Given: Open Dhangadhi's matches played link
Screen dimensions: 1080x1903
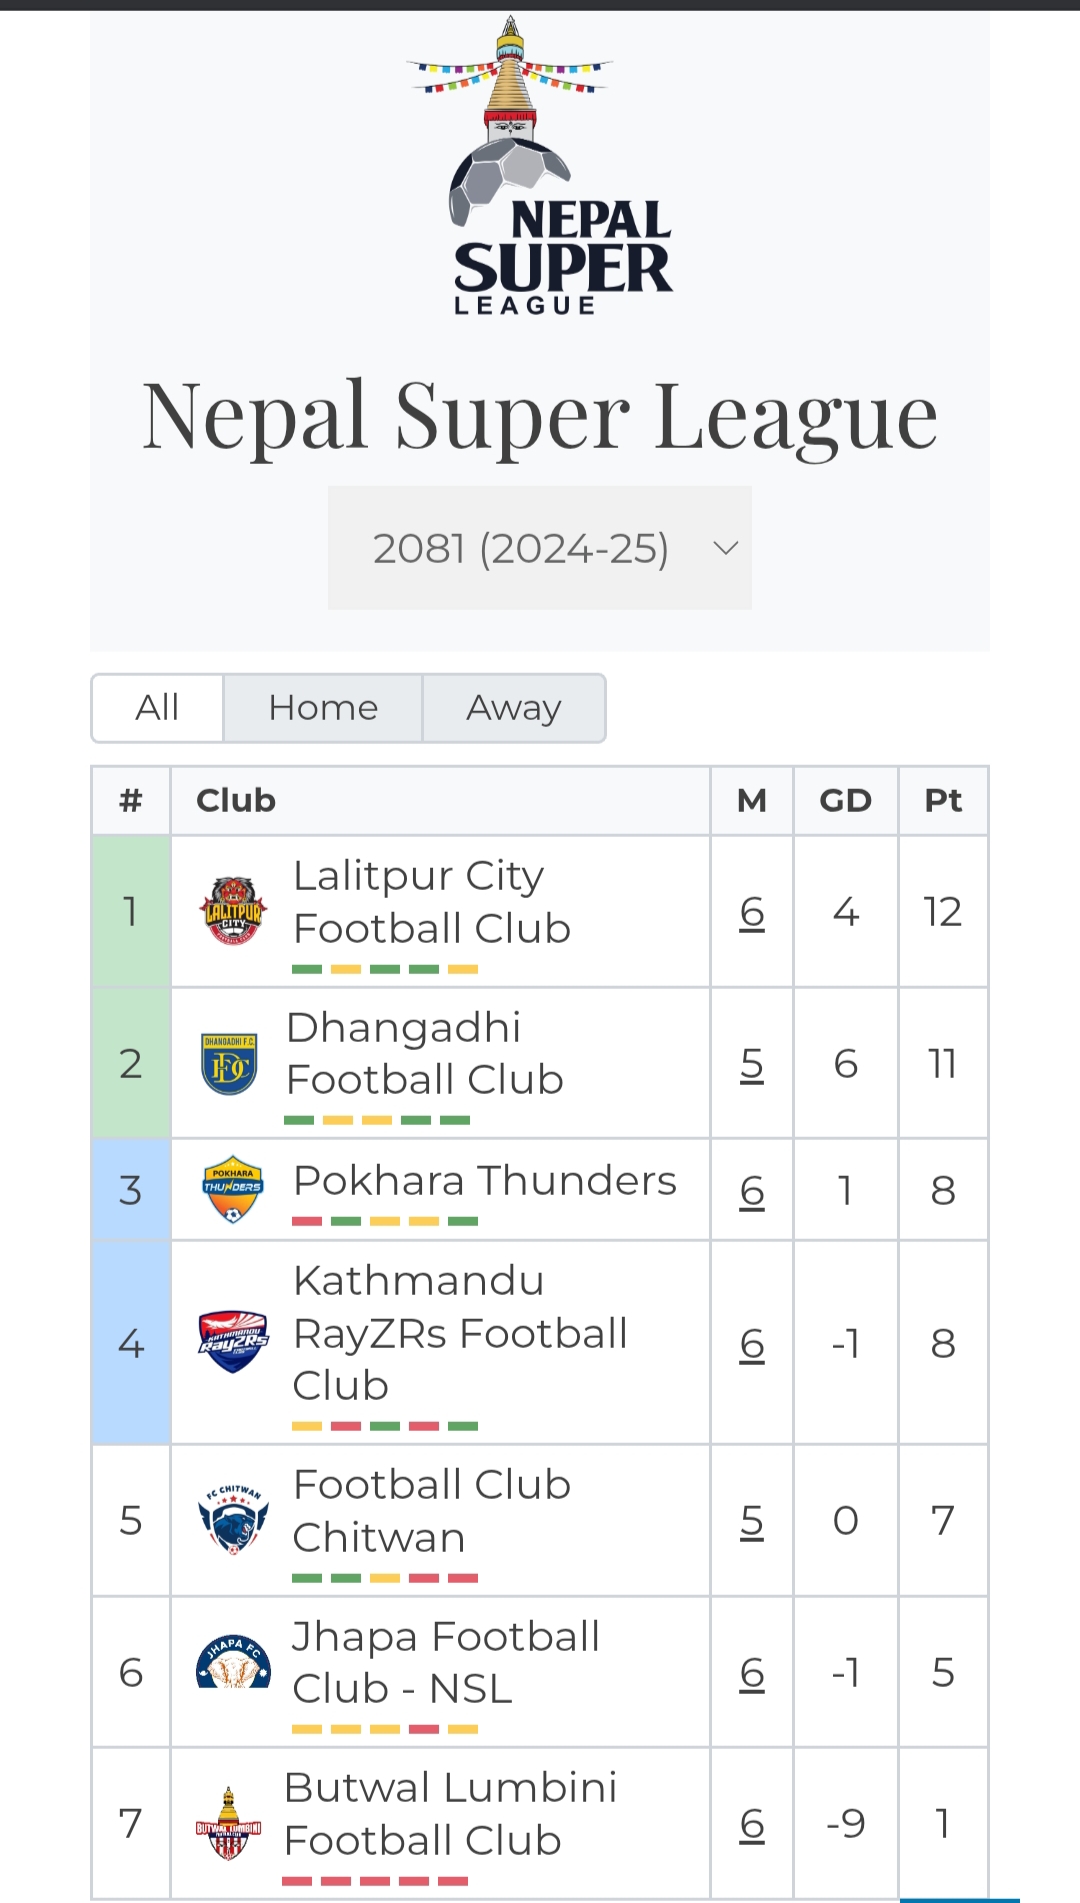Looking at the screenshot, I should click(752, 1064).
